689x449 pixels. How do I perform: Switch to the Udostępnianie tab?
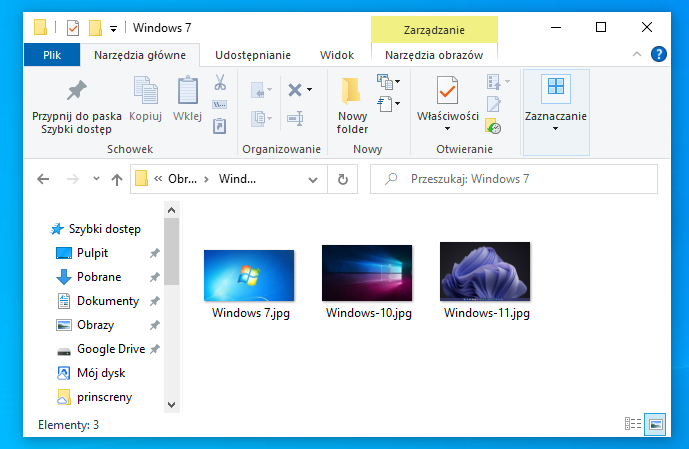pos(253,55)
